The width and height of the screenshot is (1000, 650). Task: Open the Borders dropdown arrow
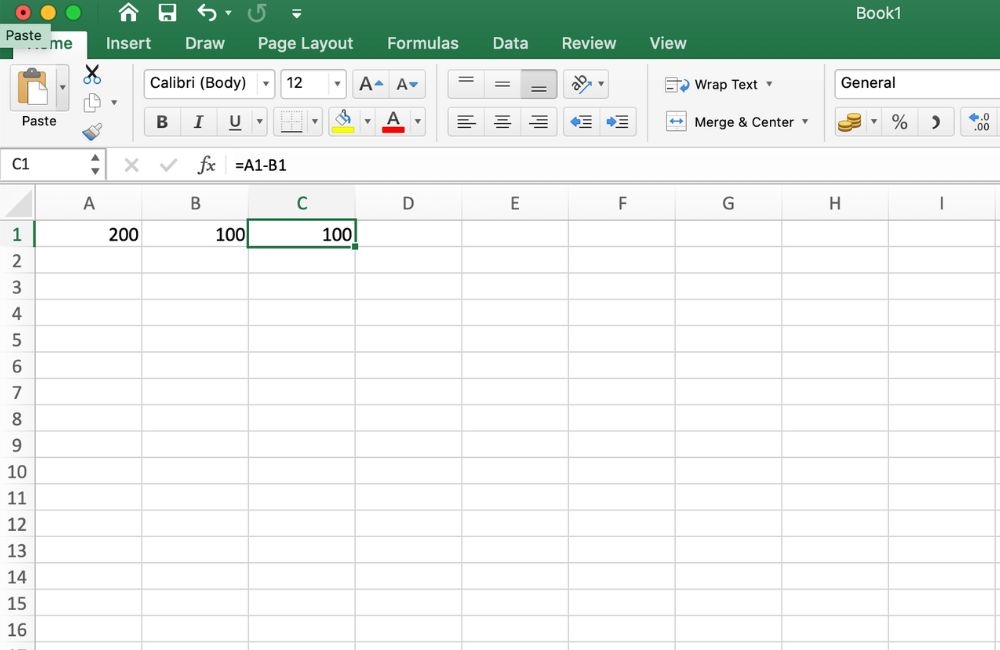(x=315, y=122)
